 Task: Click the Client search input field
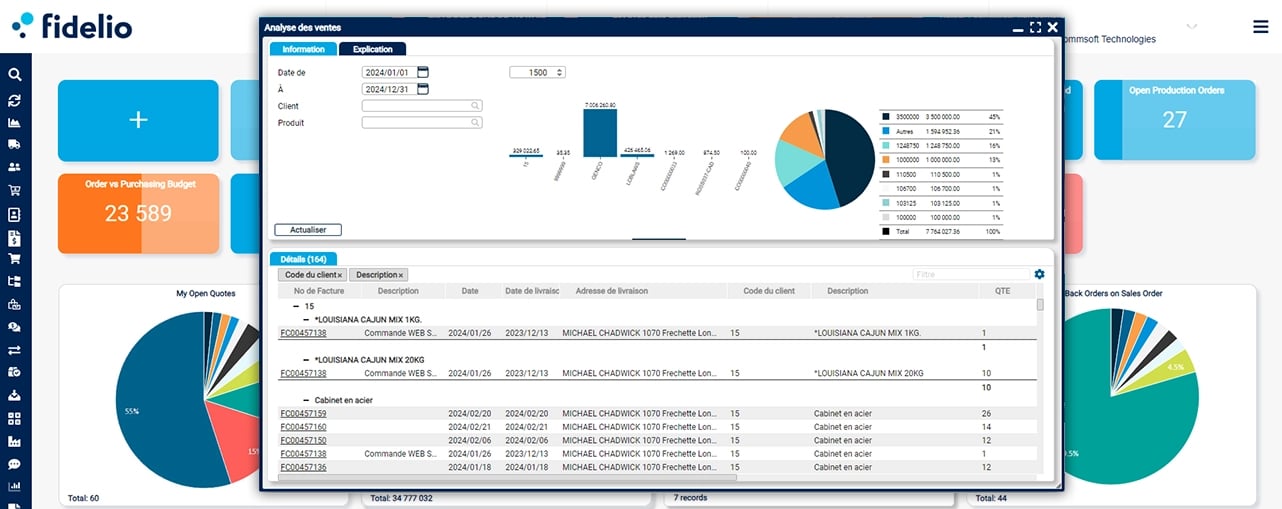pos(422,106)
